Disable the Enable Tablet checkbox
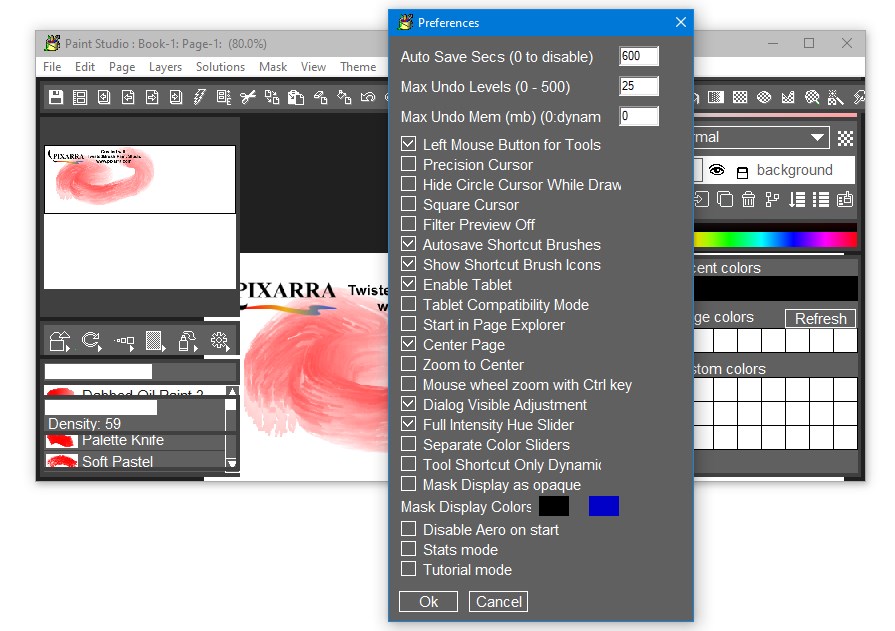Screen dimensions: 895x631 (x=408, y=284)
